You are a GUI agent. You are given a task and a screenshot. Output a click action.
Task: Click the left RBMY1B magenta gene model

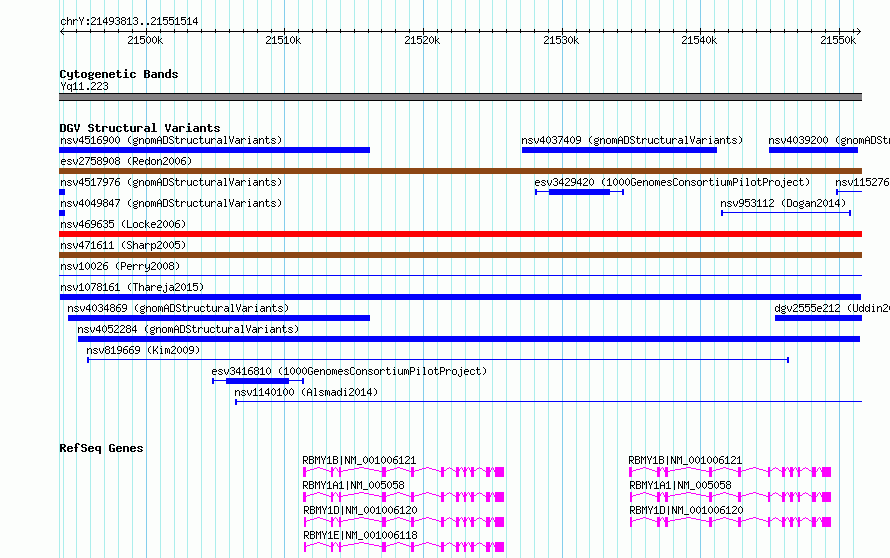click(404, 472)
